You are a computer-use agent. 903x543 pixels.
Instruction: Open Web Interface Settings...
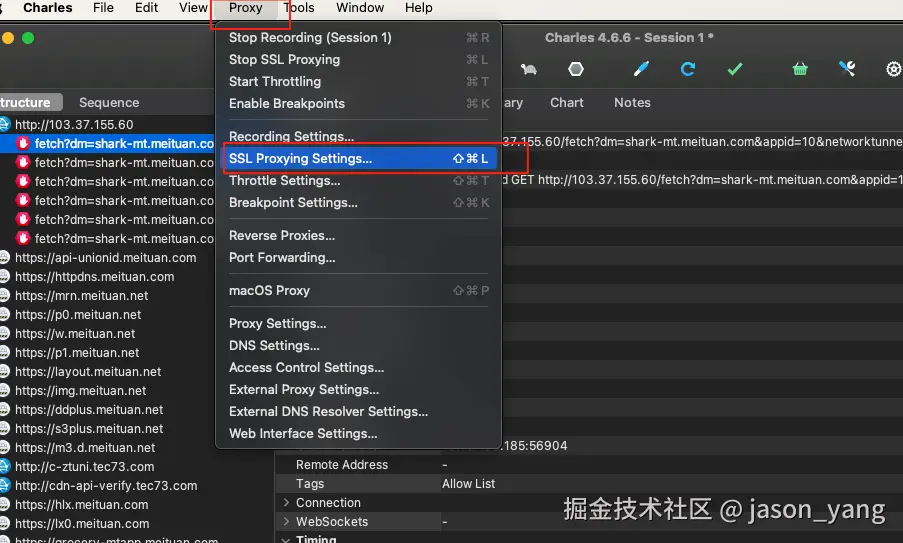(358, 434)
